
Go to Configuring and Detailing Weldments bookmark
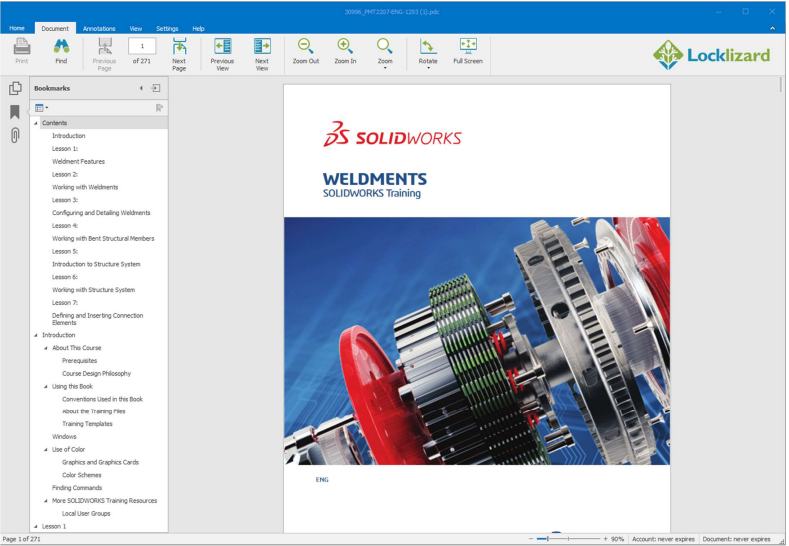tap(101, 213)
